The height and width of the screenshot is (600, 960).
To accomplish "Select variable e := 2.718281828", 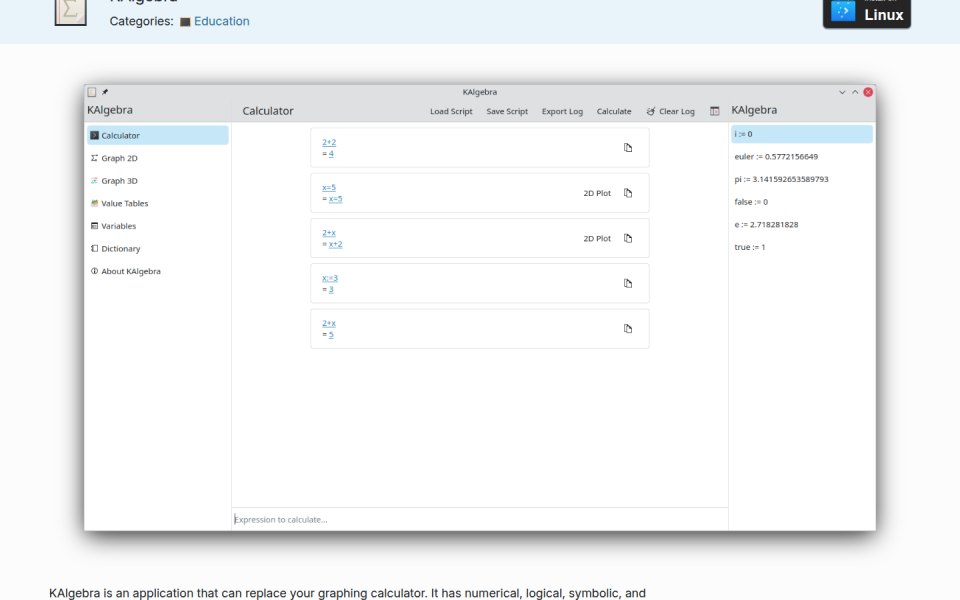I will pyautogui.click(x=801, y=225).
